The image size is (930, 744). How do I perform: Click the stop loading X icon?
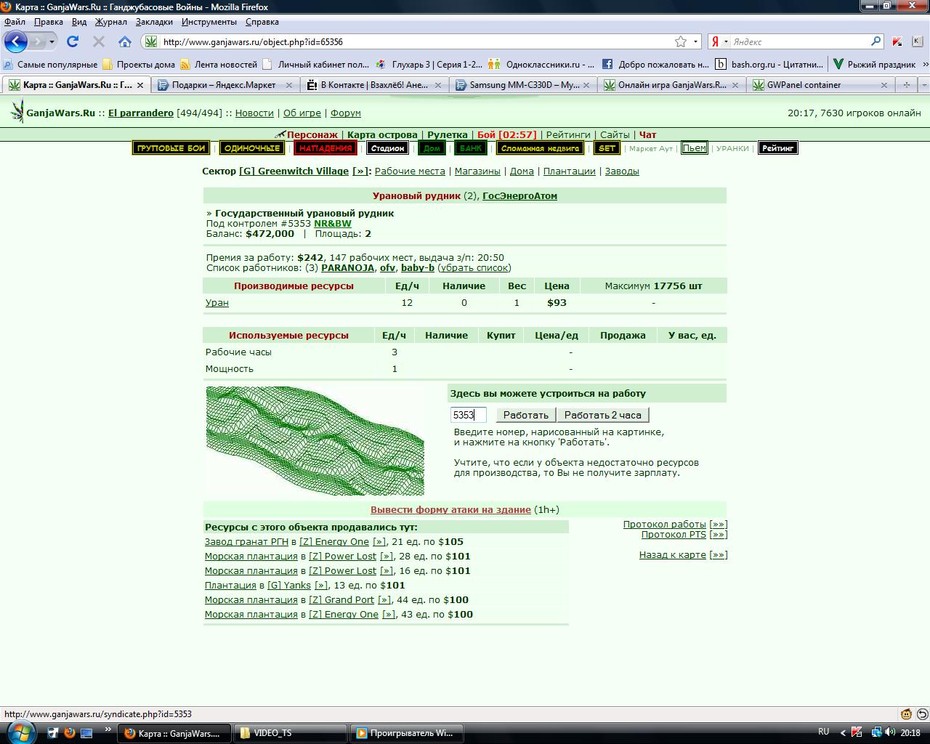coord(98,42)
